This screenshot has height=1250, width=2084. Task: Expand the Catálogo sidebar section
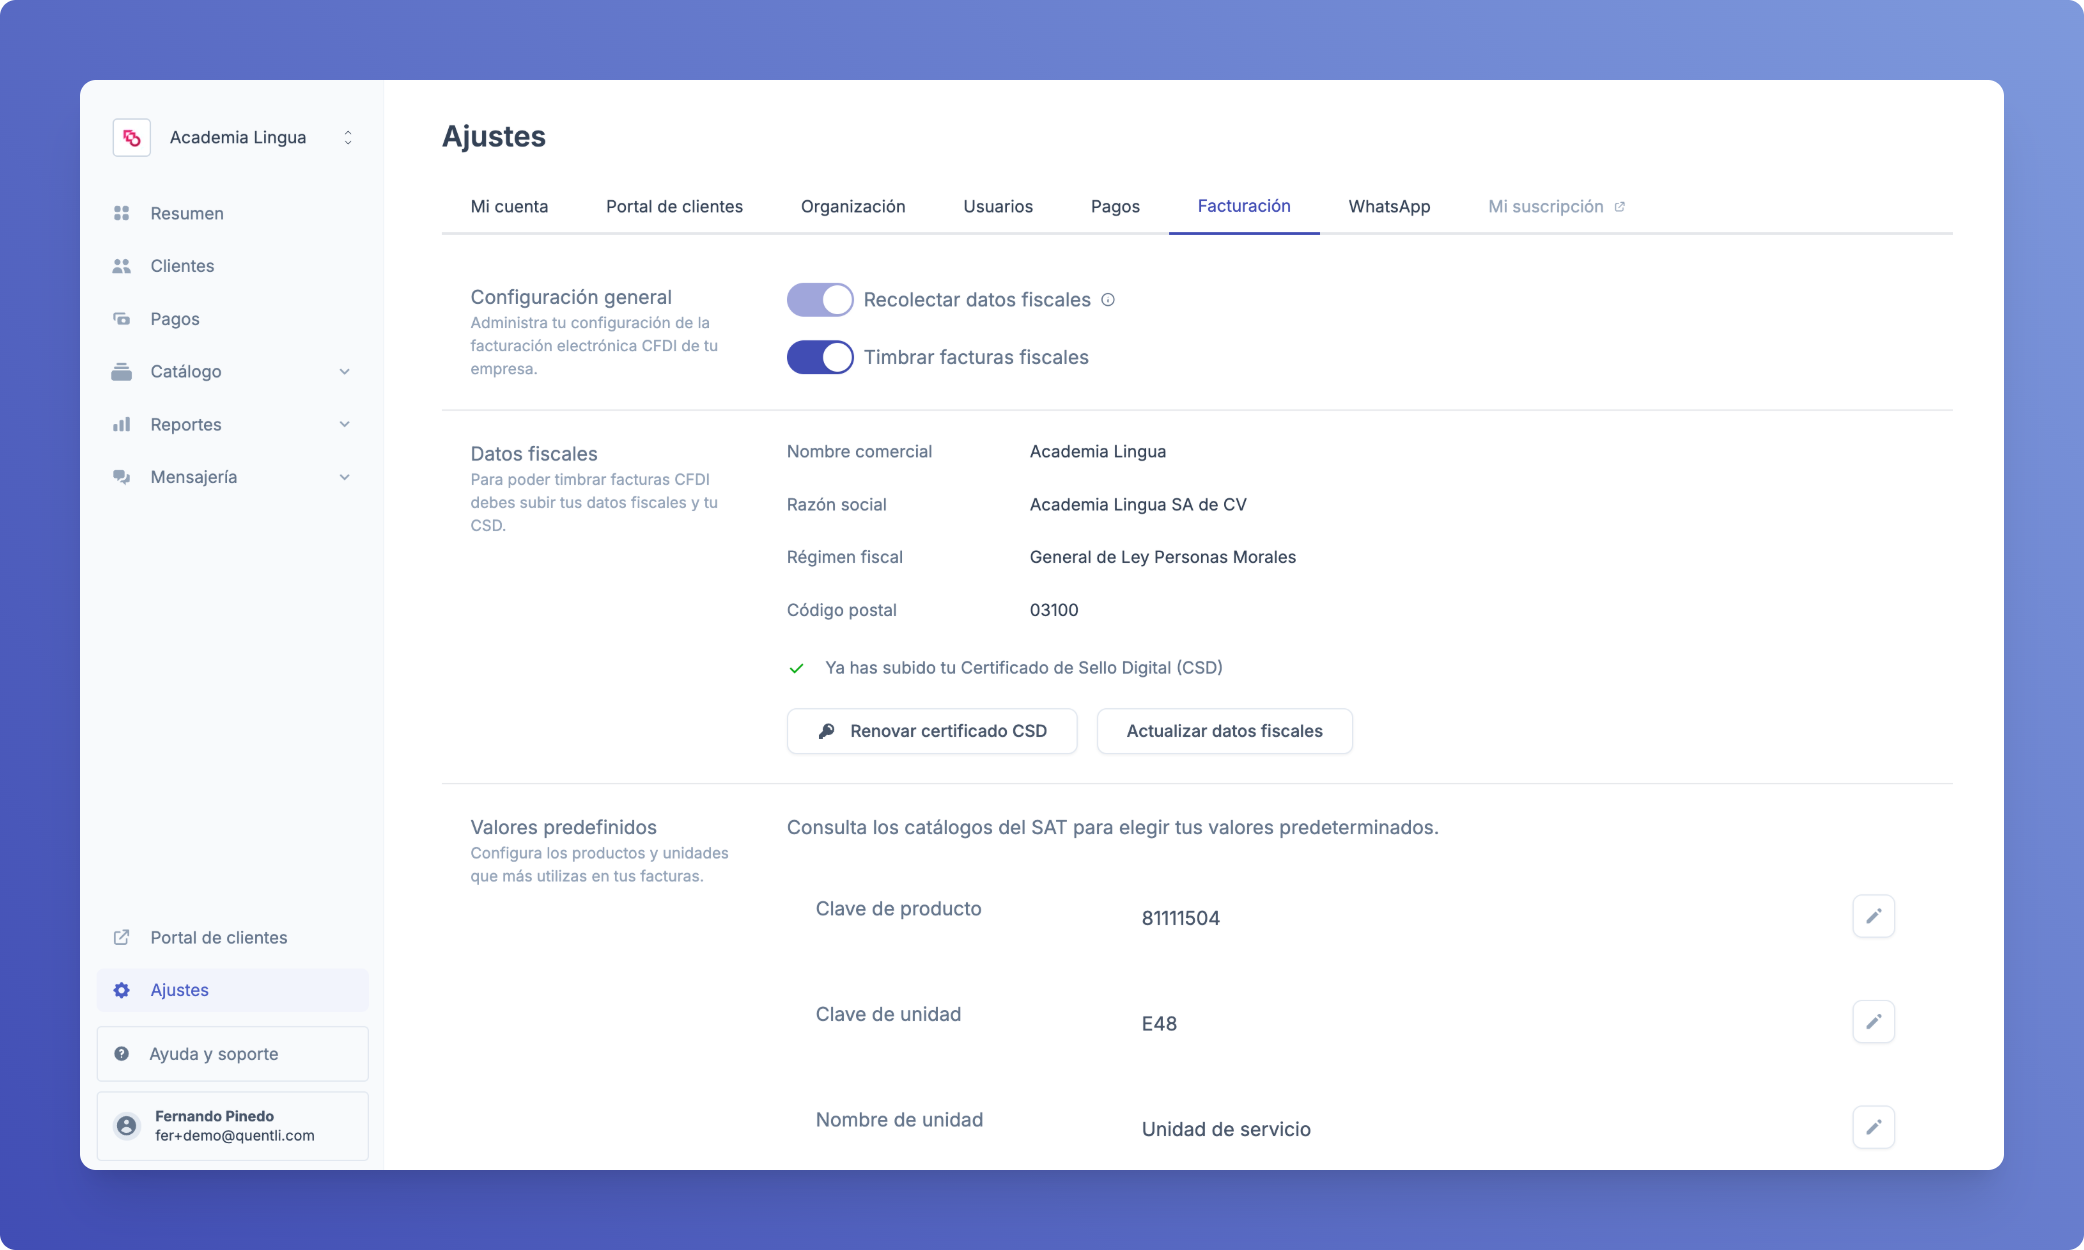(344, 372)
